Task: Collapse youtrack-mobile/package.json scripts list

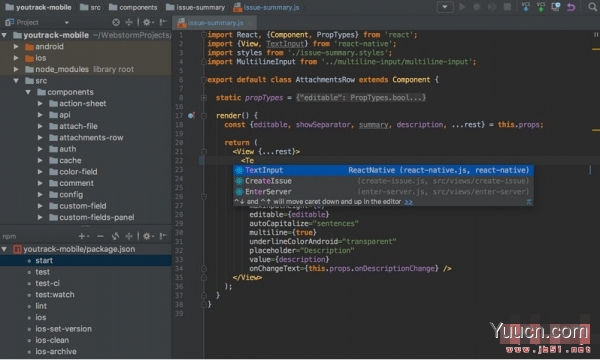Action: 4,249
